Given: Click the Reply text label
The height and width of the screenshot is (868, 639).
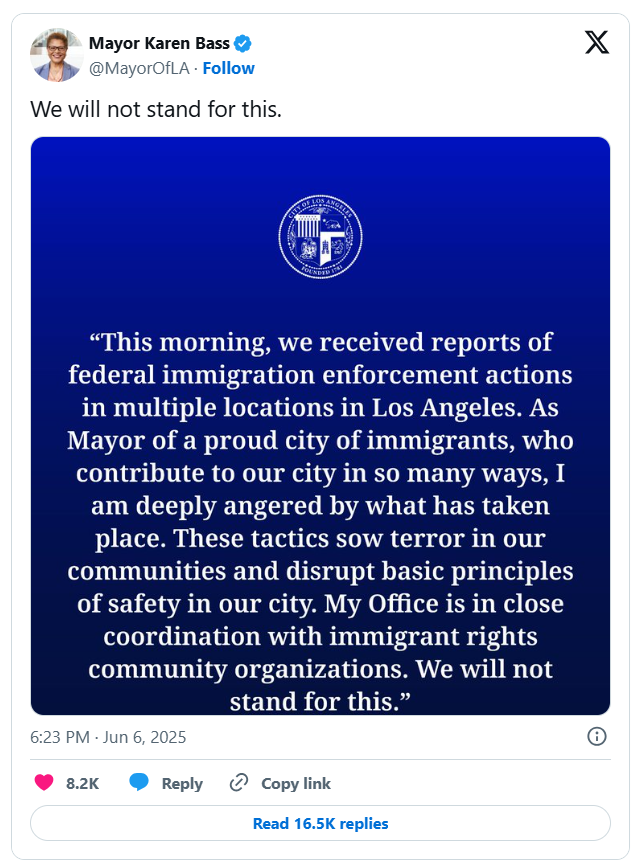Looking at the screenshot, I should coord(182,784).
